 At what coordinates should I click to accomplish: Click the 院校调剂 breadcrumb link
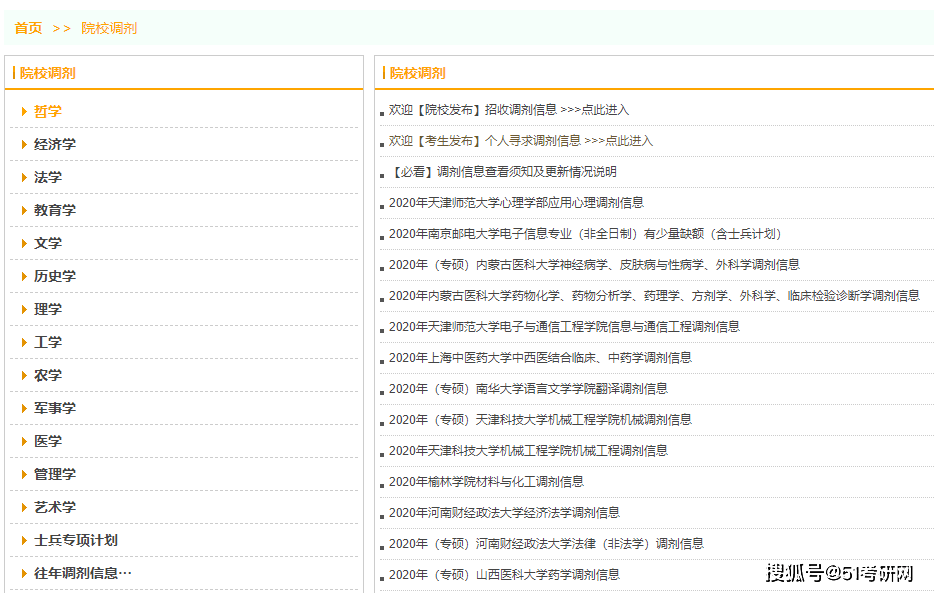coord(109,28)
